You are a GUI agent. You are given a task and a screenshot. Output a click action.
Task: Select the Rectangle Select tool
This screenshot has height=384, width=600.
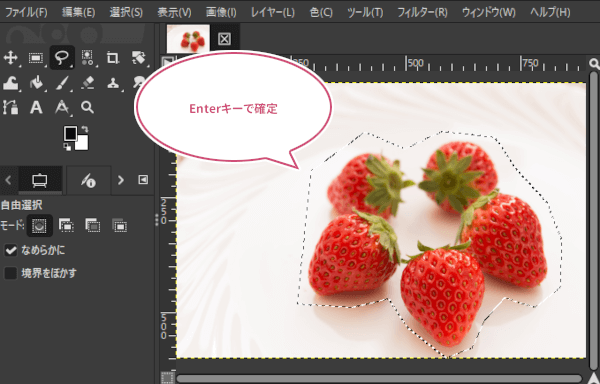tap(36, 58)
